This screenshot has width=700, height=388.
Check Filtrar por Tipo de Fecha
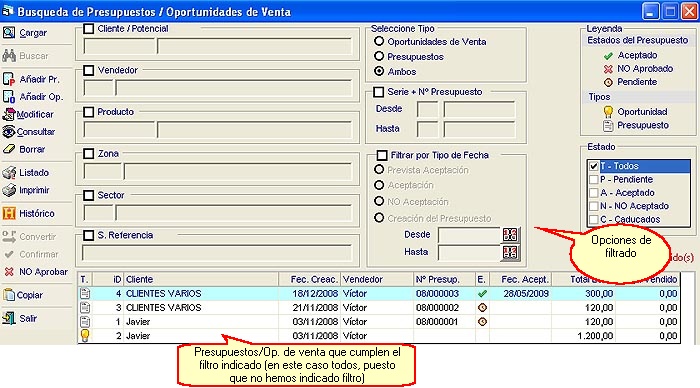pyautogui.click(x=382, y=155)
